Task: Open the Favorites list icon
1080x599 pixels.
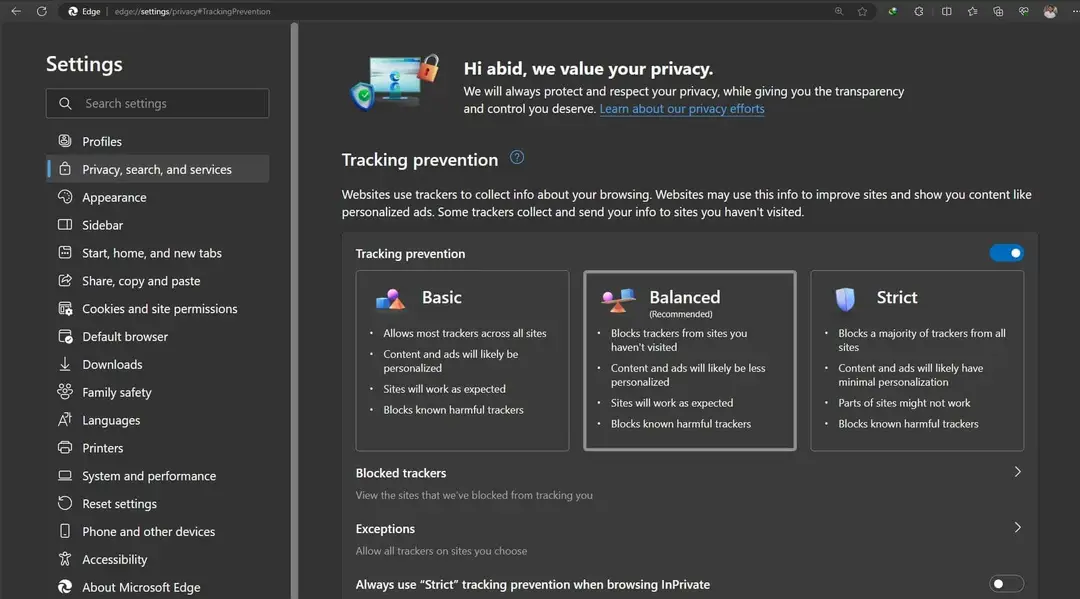Action: [973, 11]
